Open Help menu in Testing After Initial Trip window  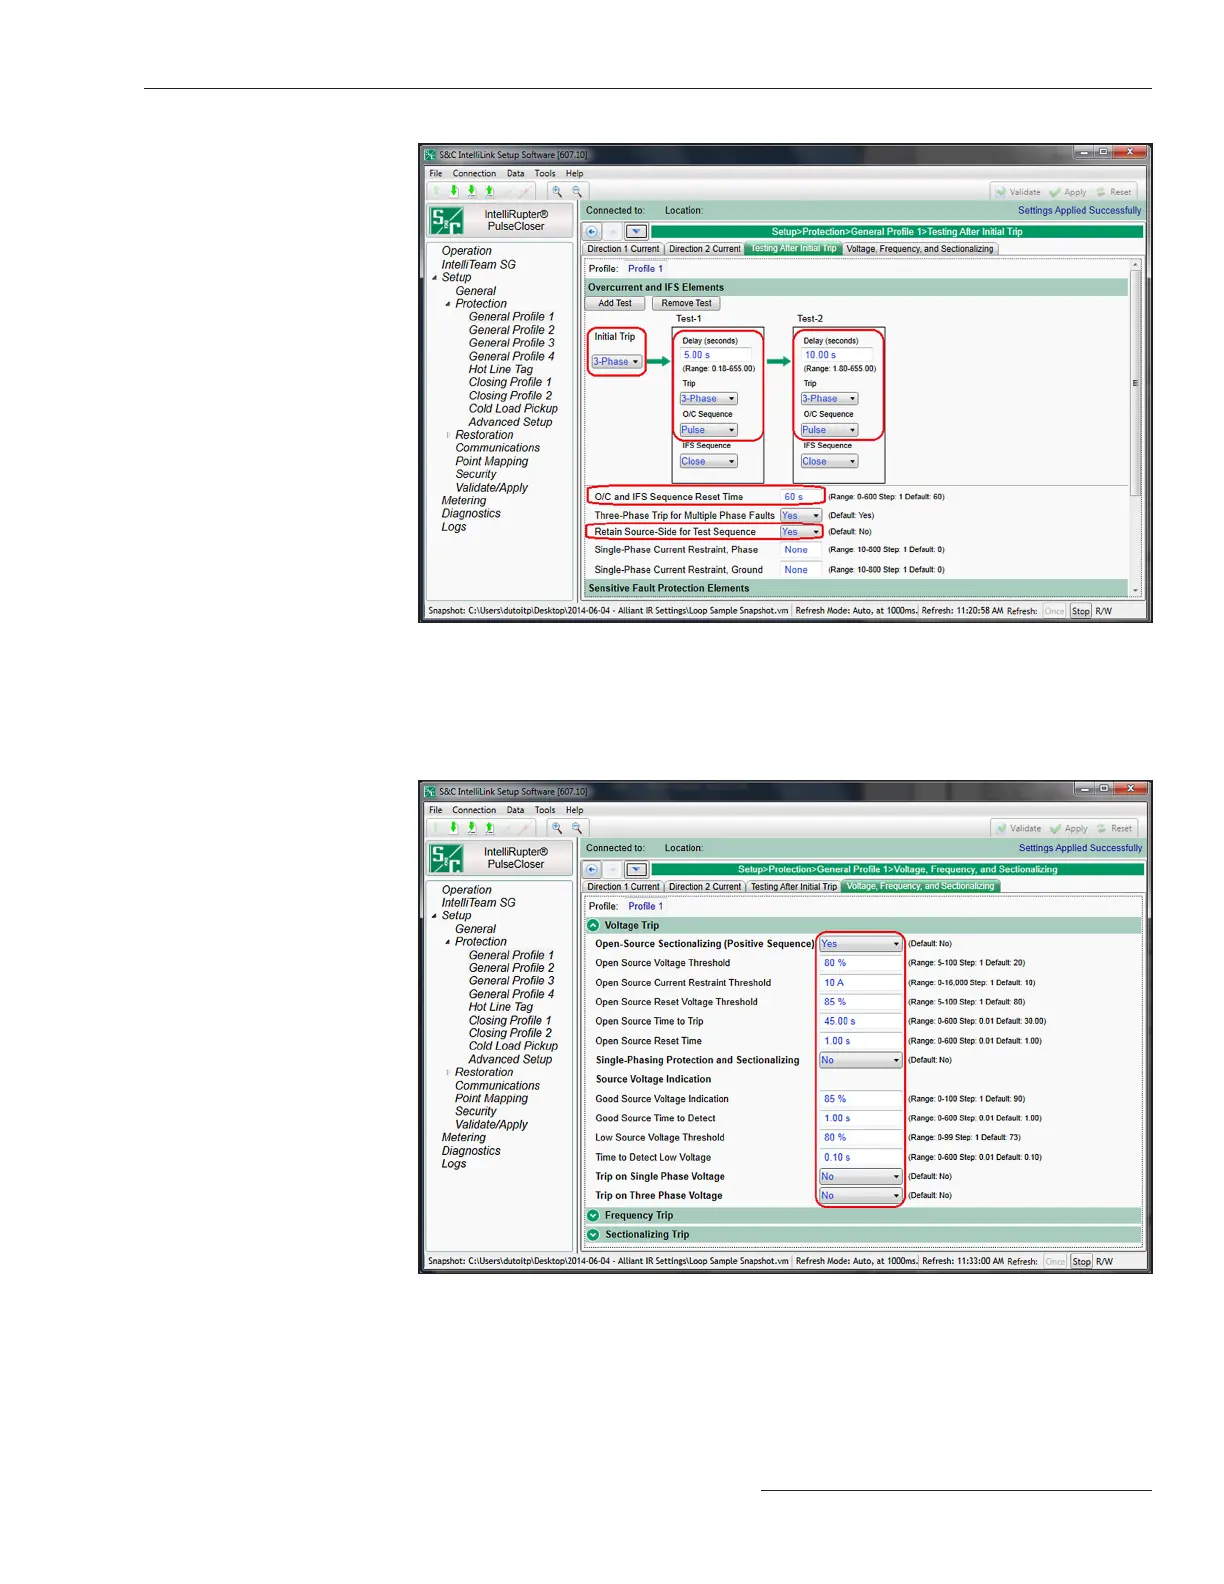point(574,173)
